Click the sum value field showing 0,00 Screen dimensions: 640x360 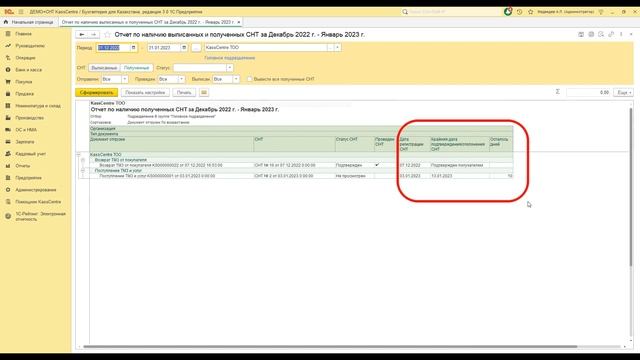pos(588,93)
